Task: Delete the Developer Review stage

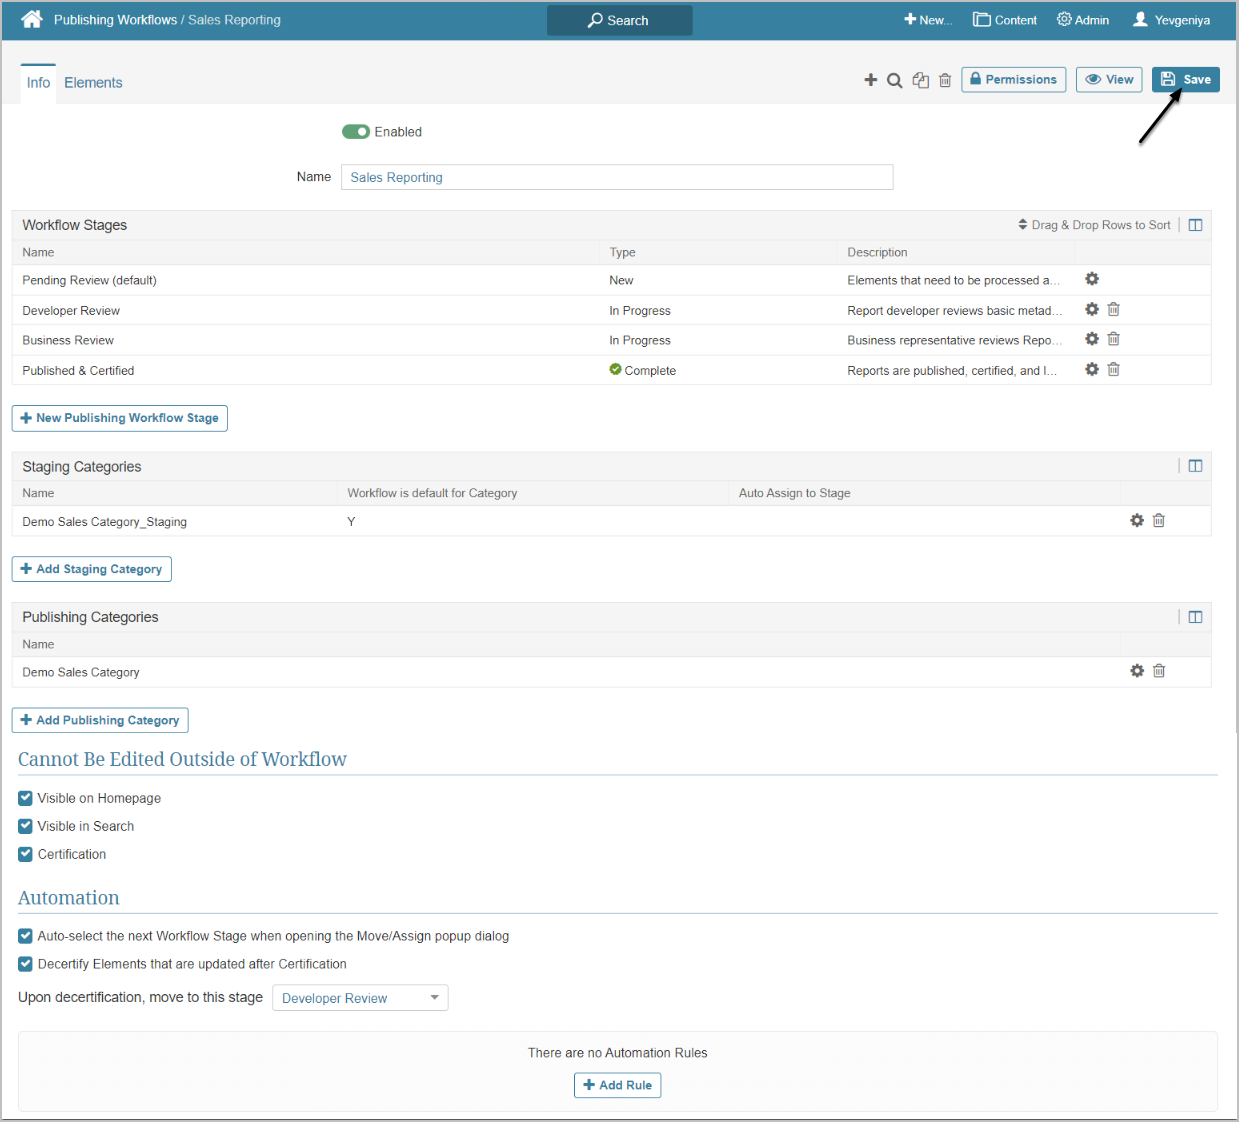Action: (1113, 310)
